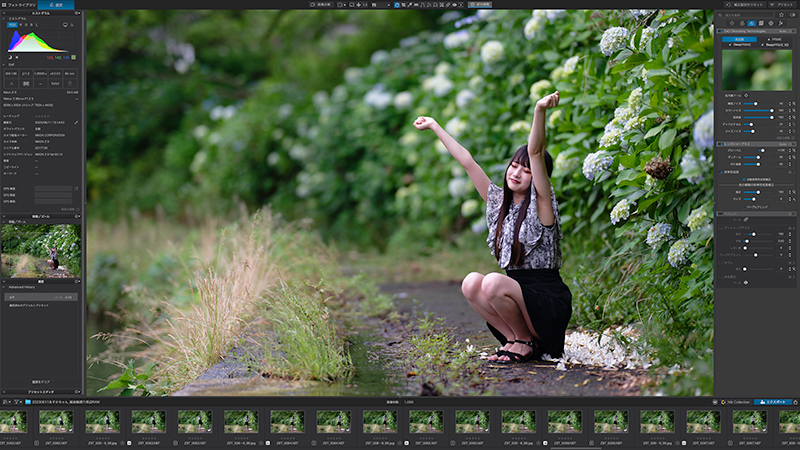Click the metadata edit pencil icon
The height and width of the screenshot is (450, 800).
click(76, 122)
